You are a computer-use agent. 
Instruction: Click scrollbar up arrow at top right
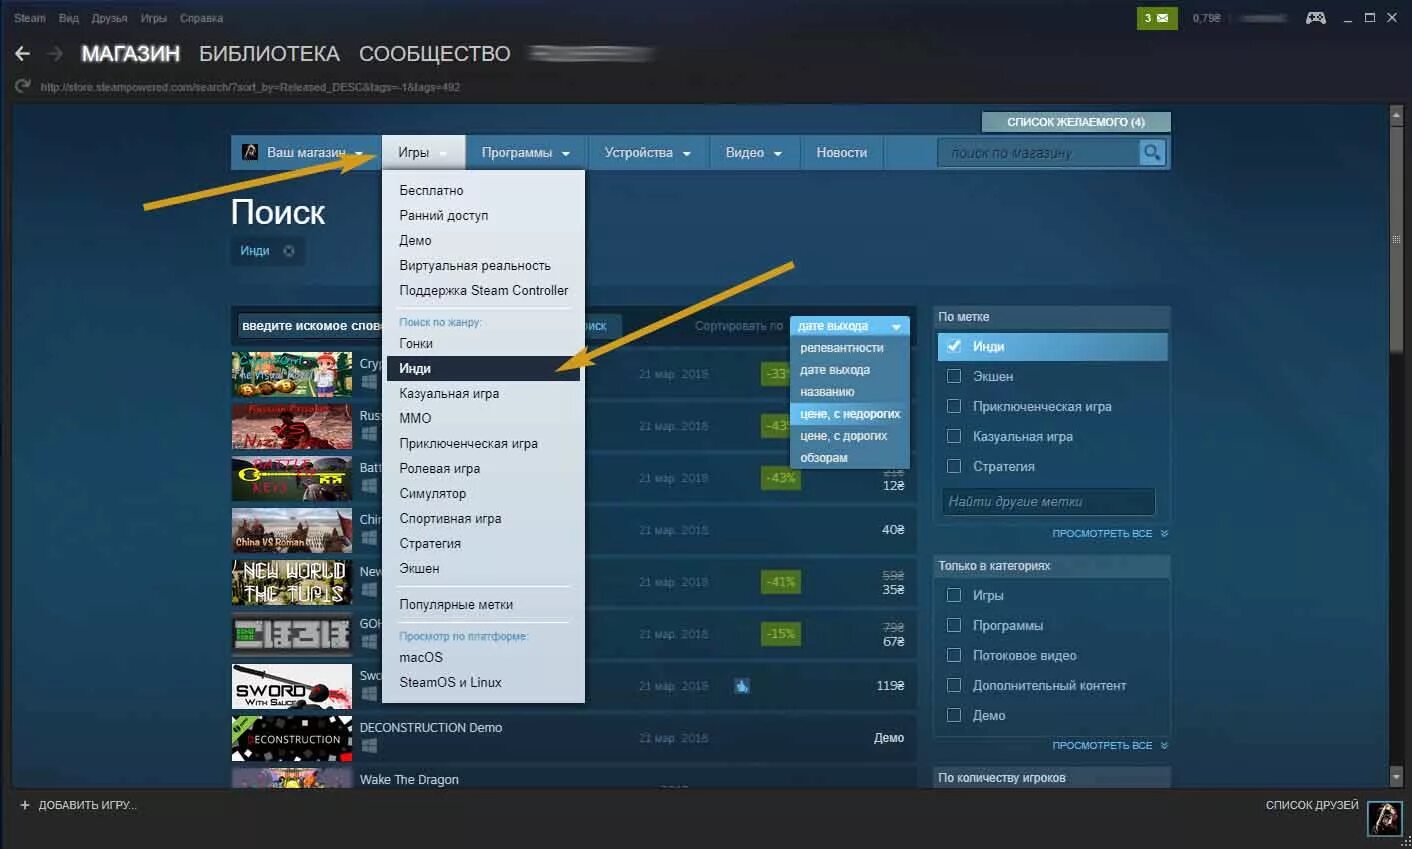coord(1397,114)
